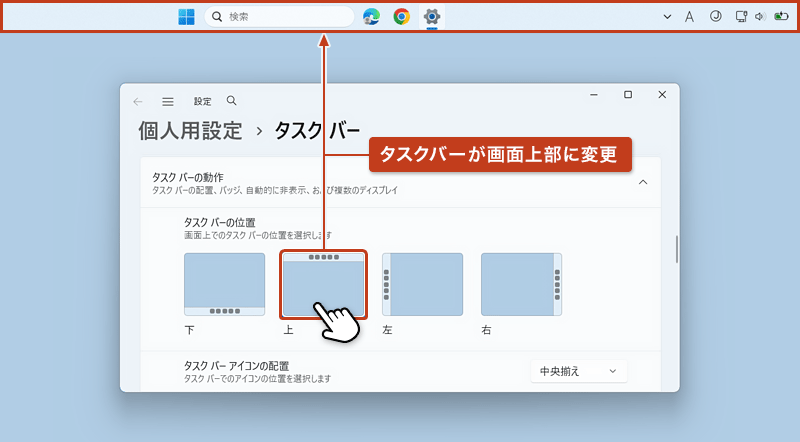Click the battery status tray icon
The width and height of the screenshot is (800, 442).
781,16
